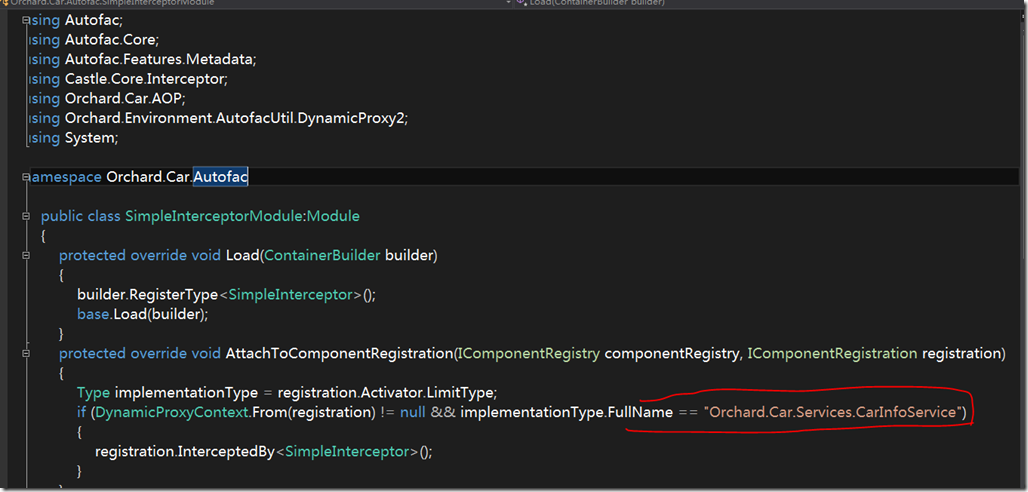The image size is (1028, 492).
Task: Click the base type "Module" after the colon
Action: coord(334,216)
